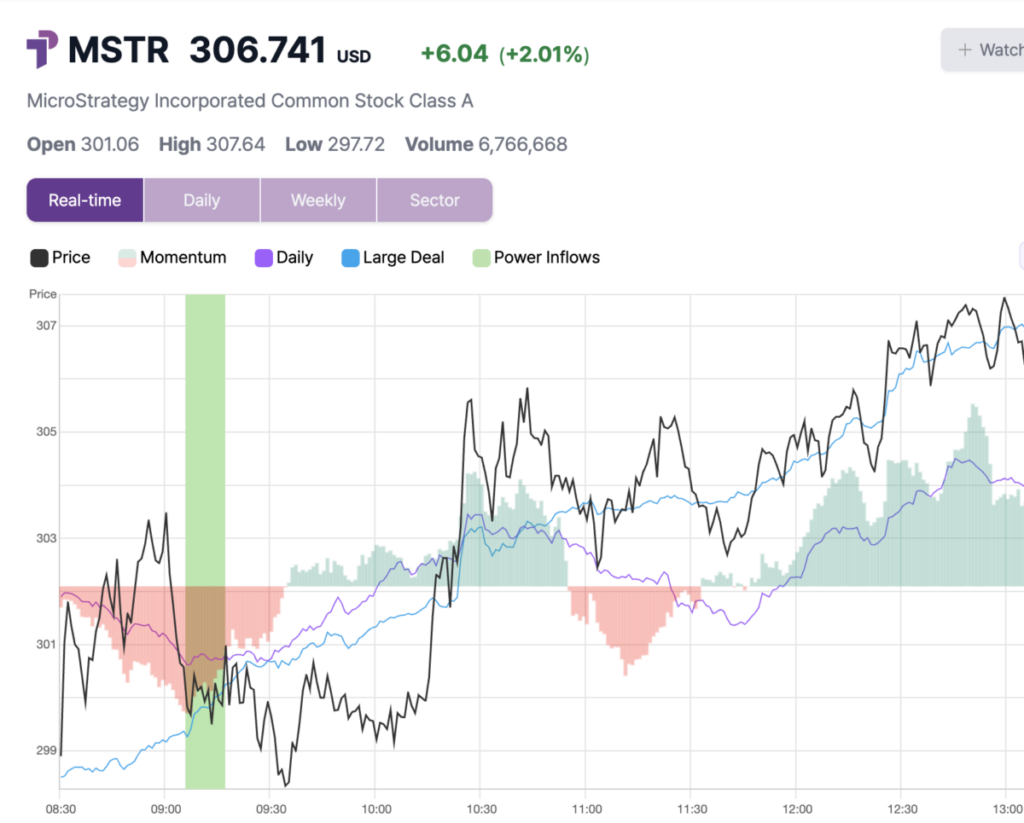Click the 10:30 time axis label
This screenshot has width=1024, height=823.
point(481,808)
